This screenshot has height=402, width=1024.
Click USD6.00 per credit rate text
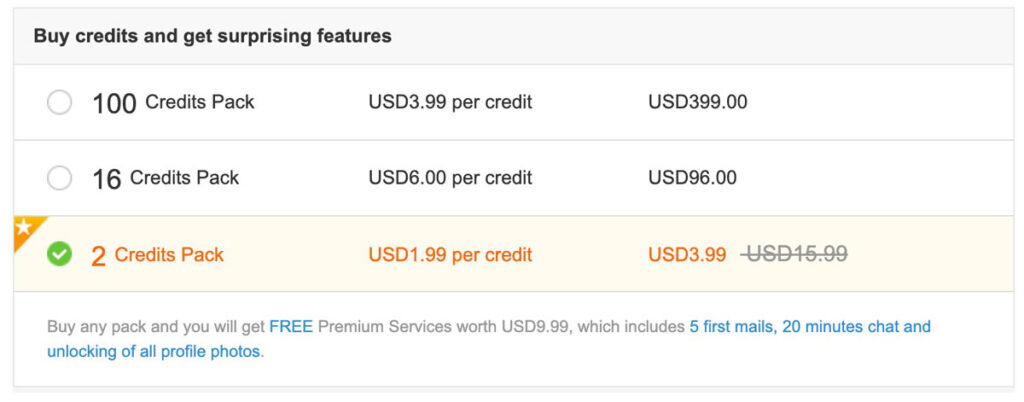(450, 178)
